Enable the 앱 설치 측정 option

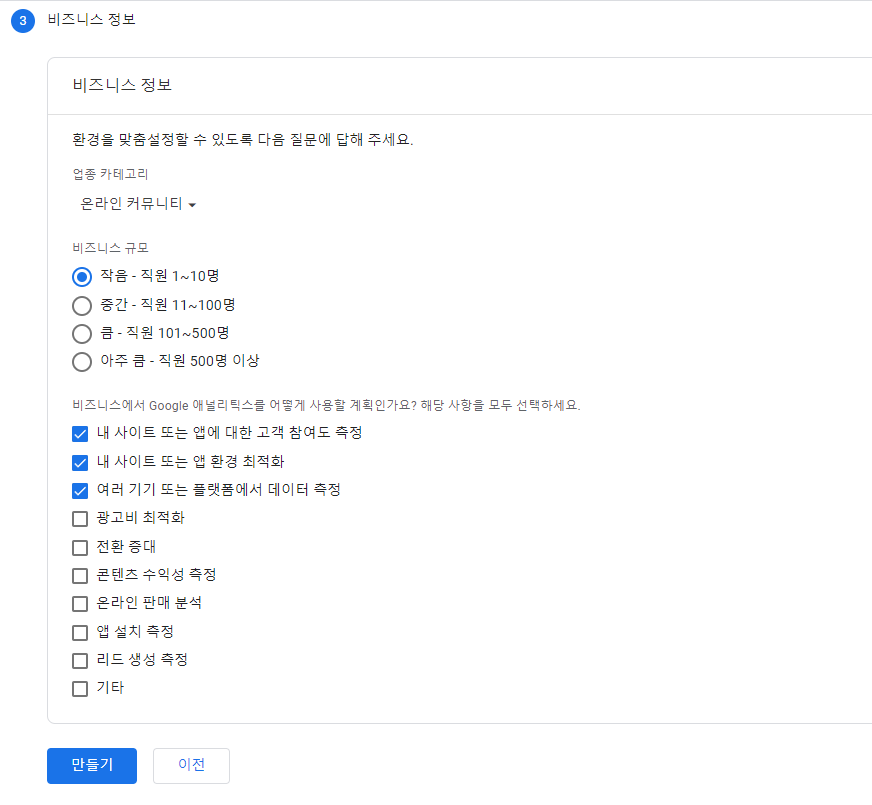[79, 632]
